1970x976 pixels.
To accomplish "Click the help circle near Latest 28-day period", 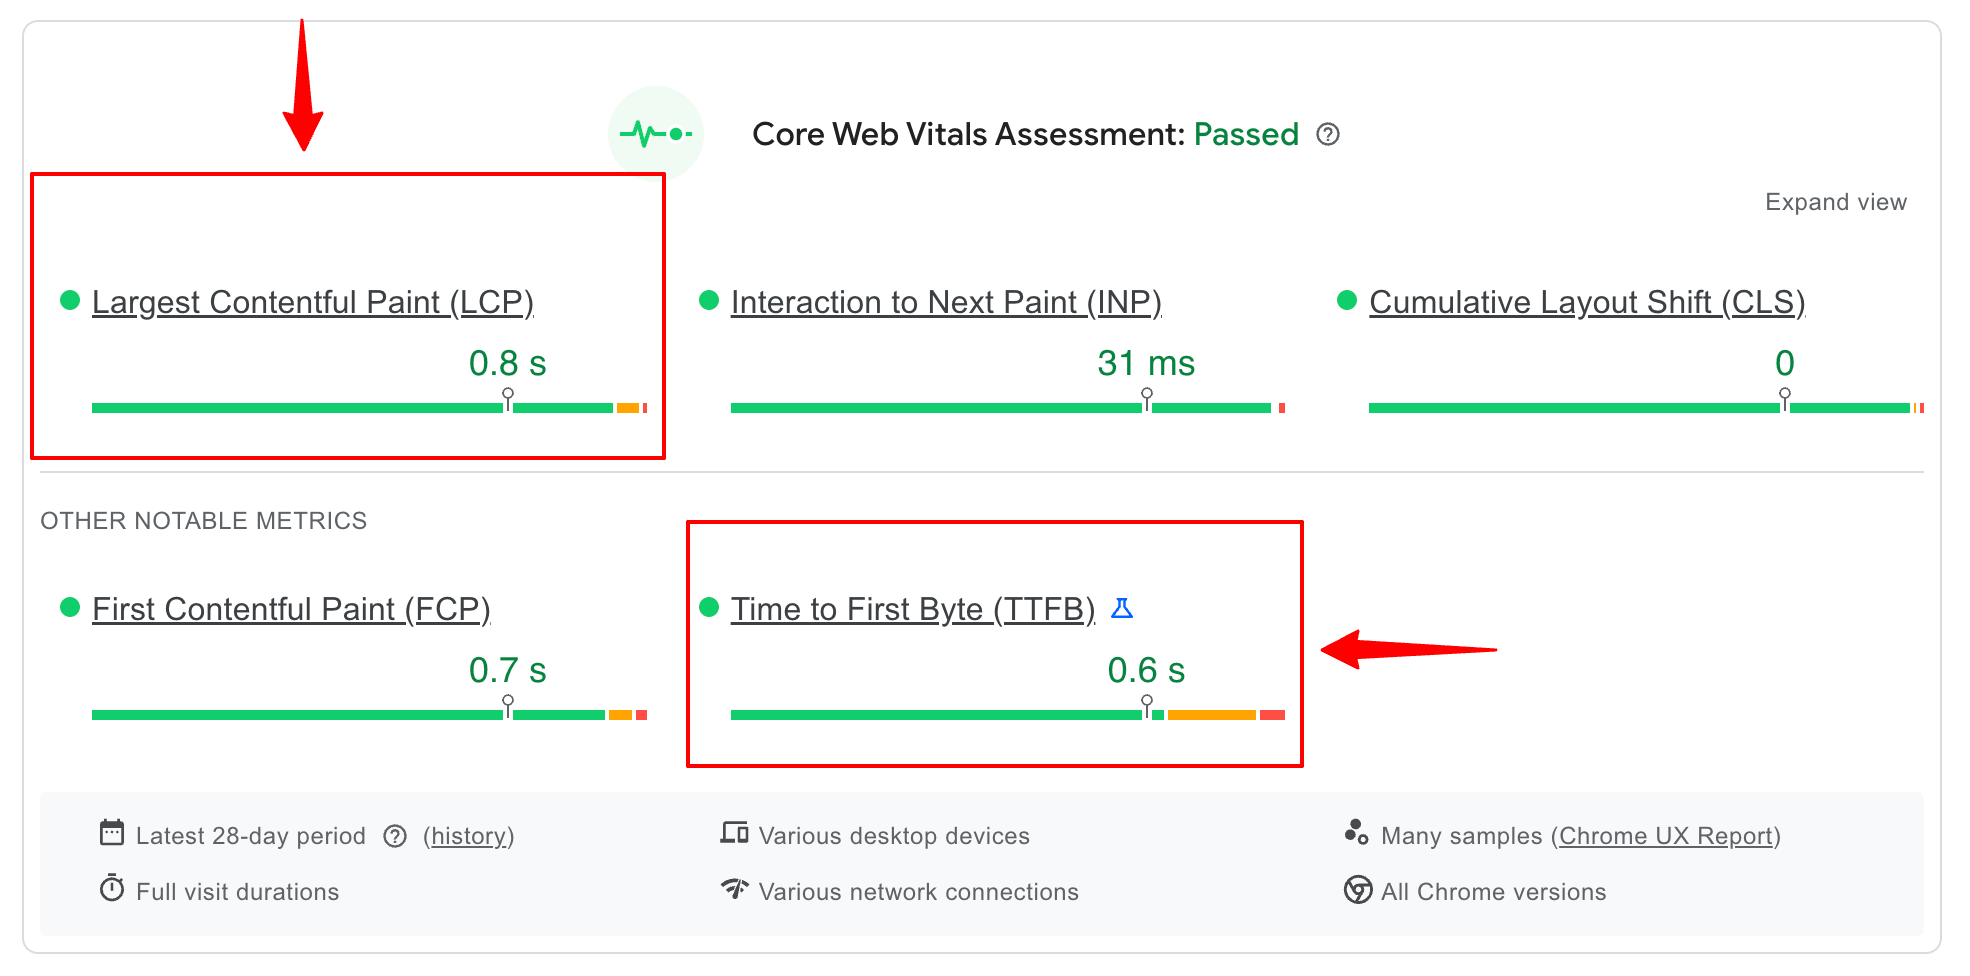I will click(396, 834).
